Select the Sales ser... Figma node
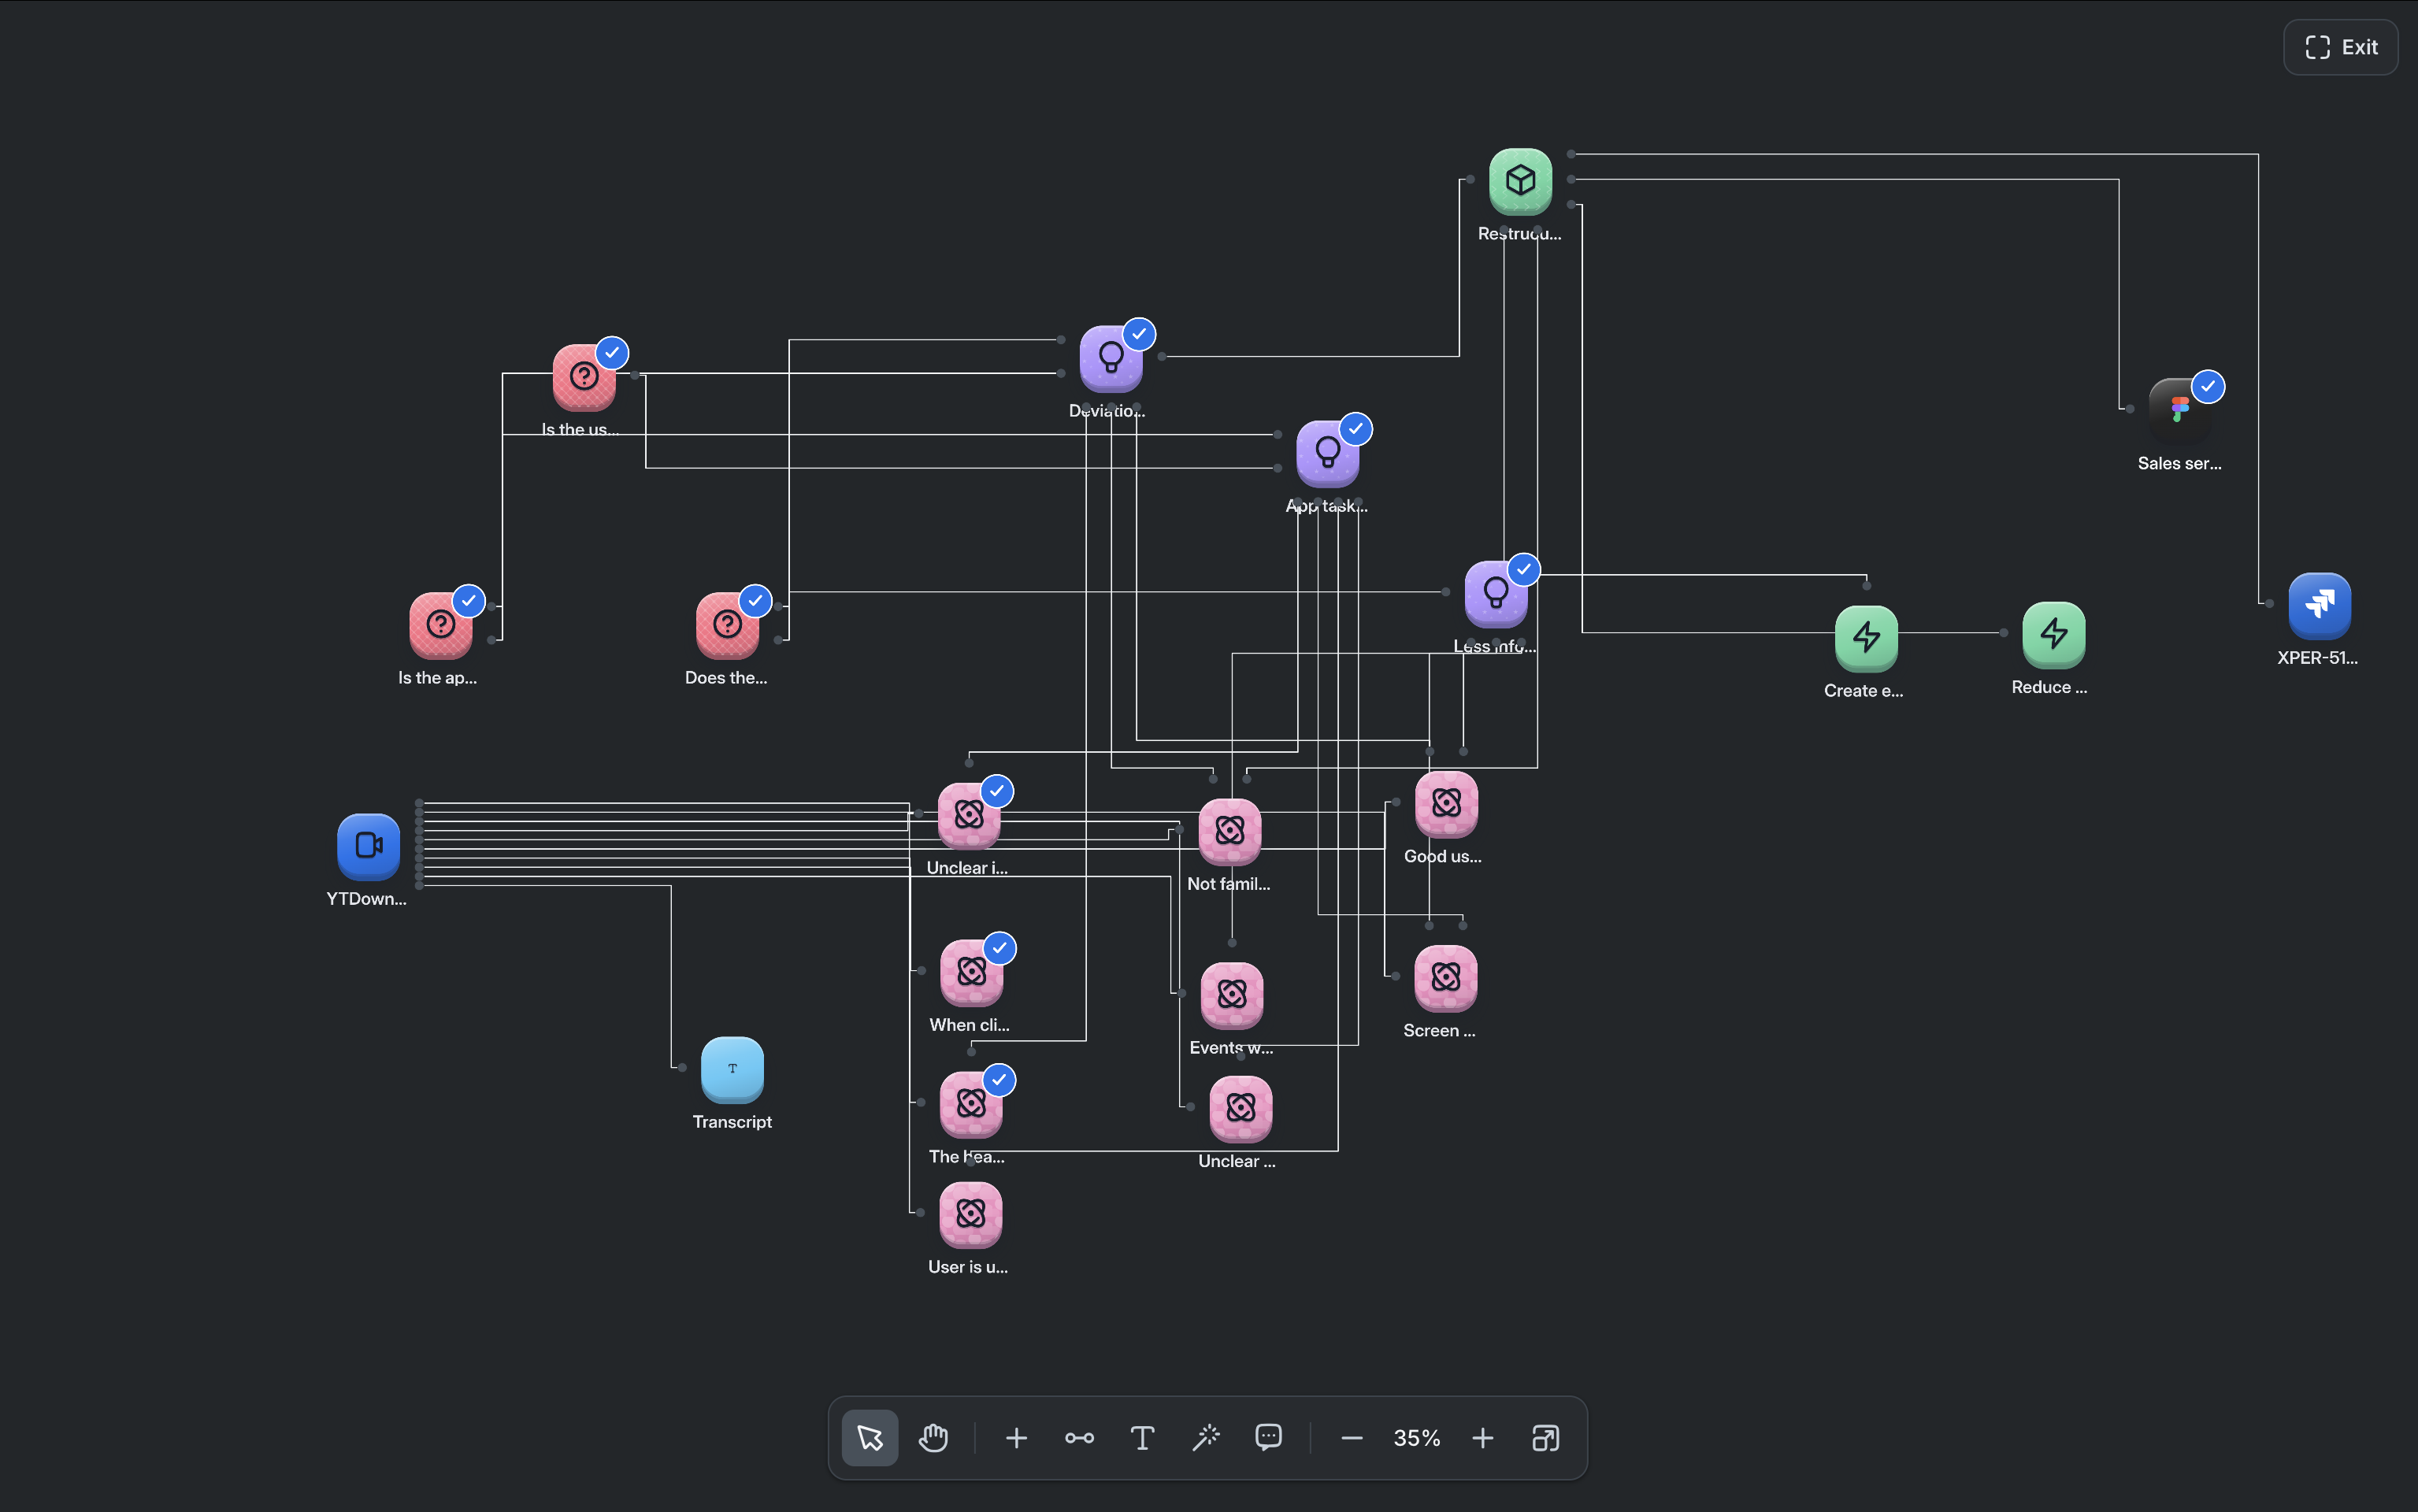The width and height of the screenshot is (2418, 1512). [2180, 411]
